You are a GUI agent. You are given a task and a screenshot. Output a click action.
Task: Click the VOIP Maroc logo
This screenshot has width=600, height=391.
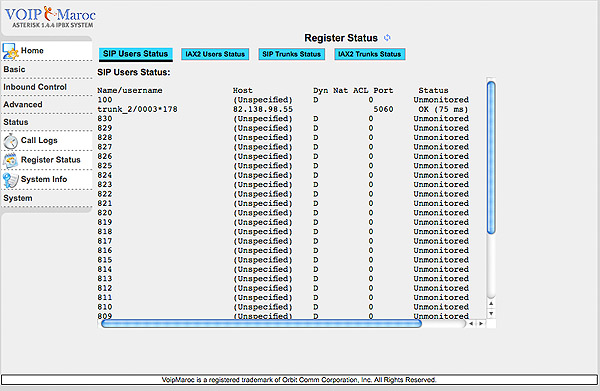(x=50, y=16)
